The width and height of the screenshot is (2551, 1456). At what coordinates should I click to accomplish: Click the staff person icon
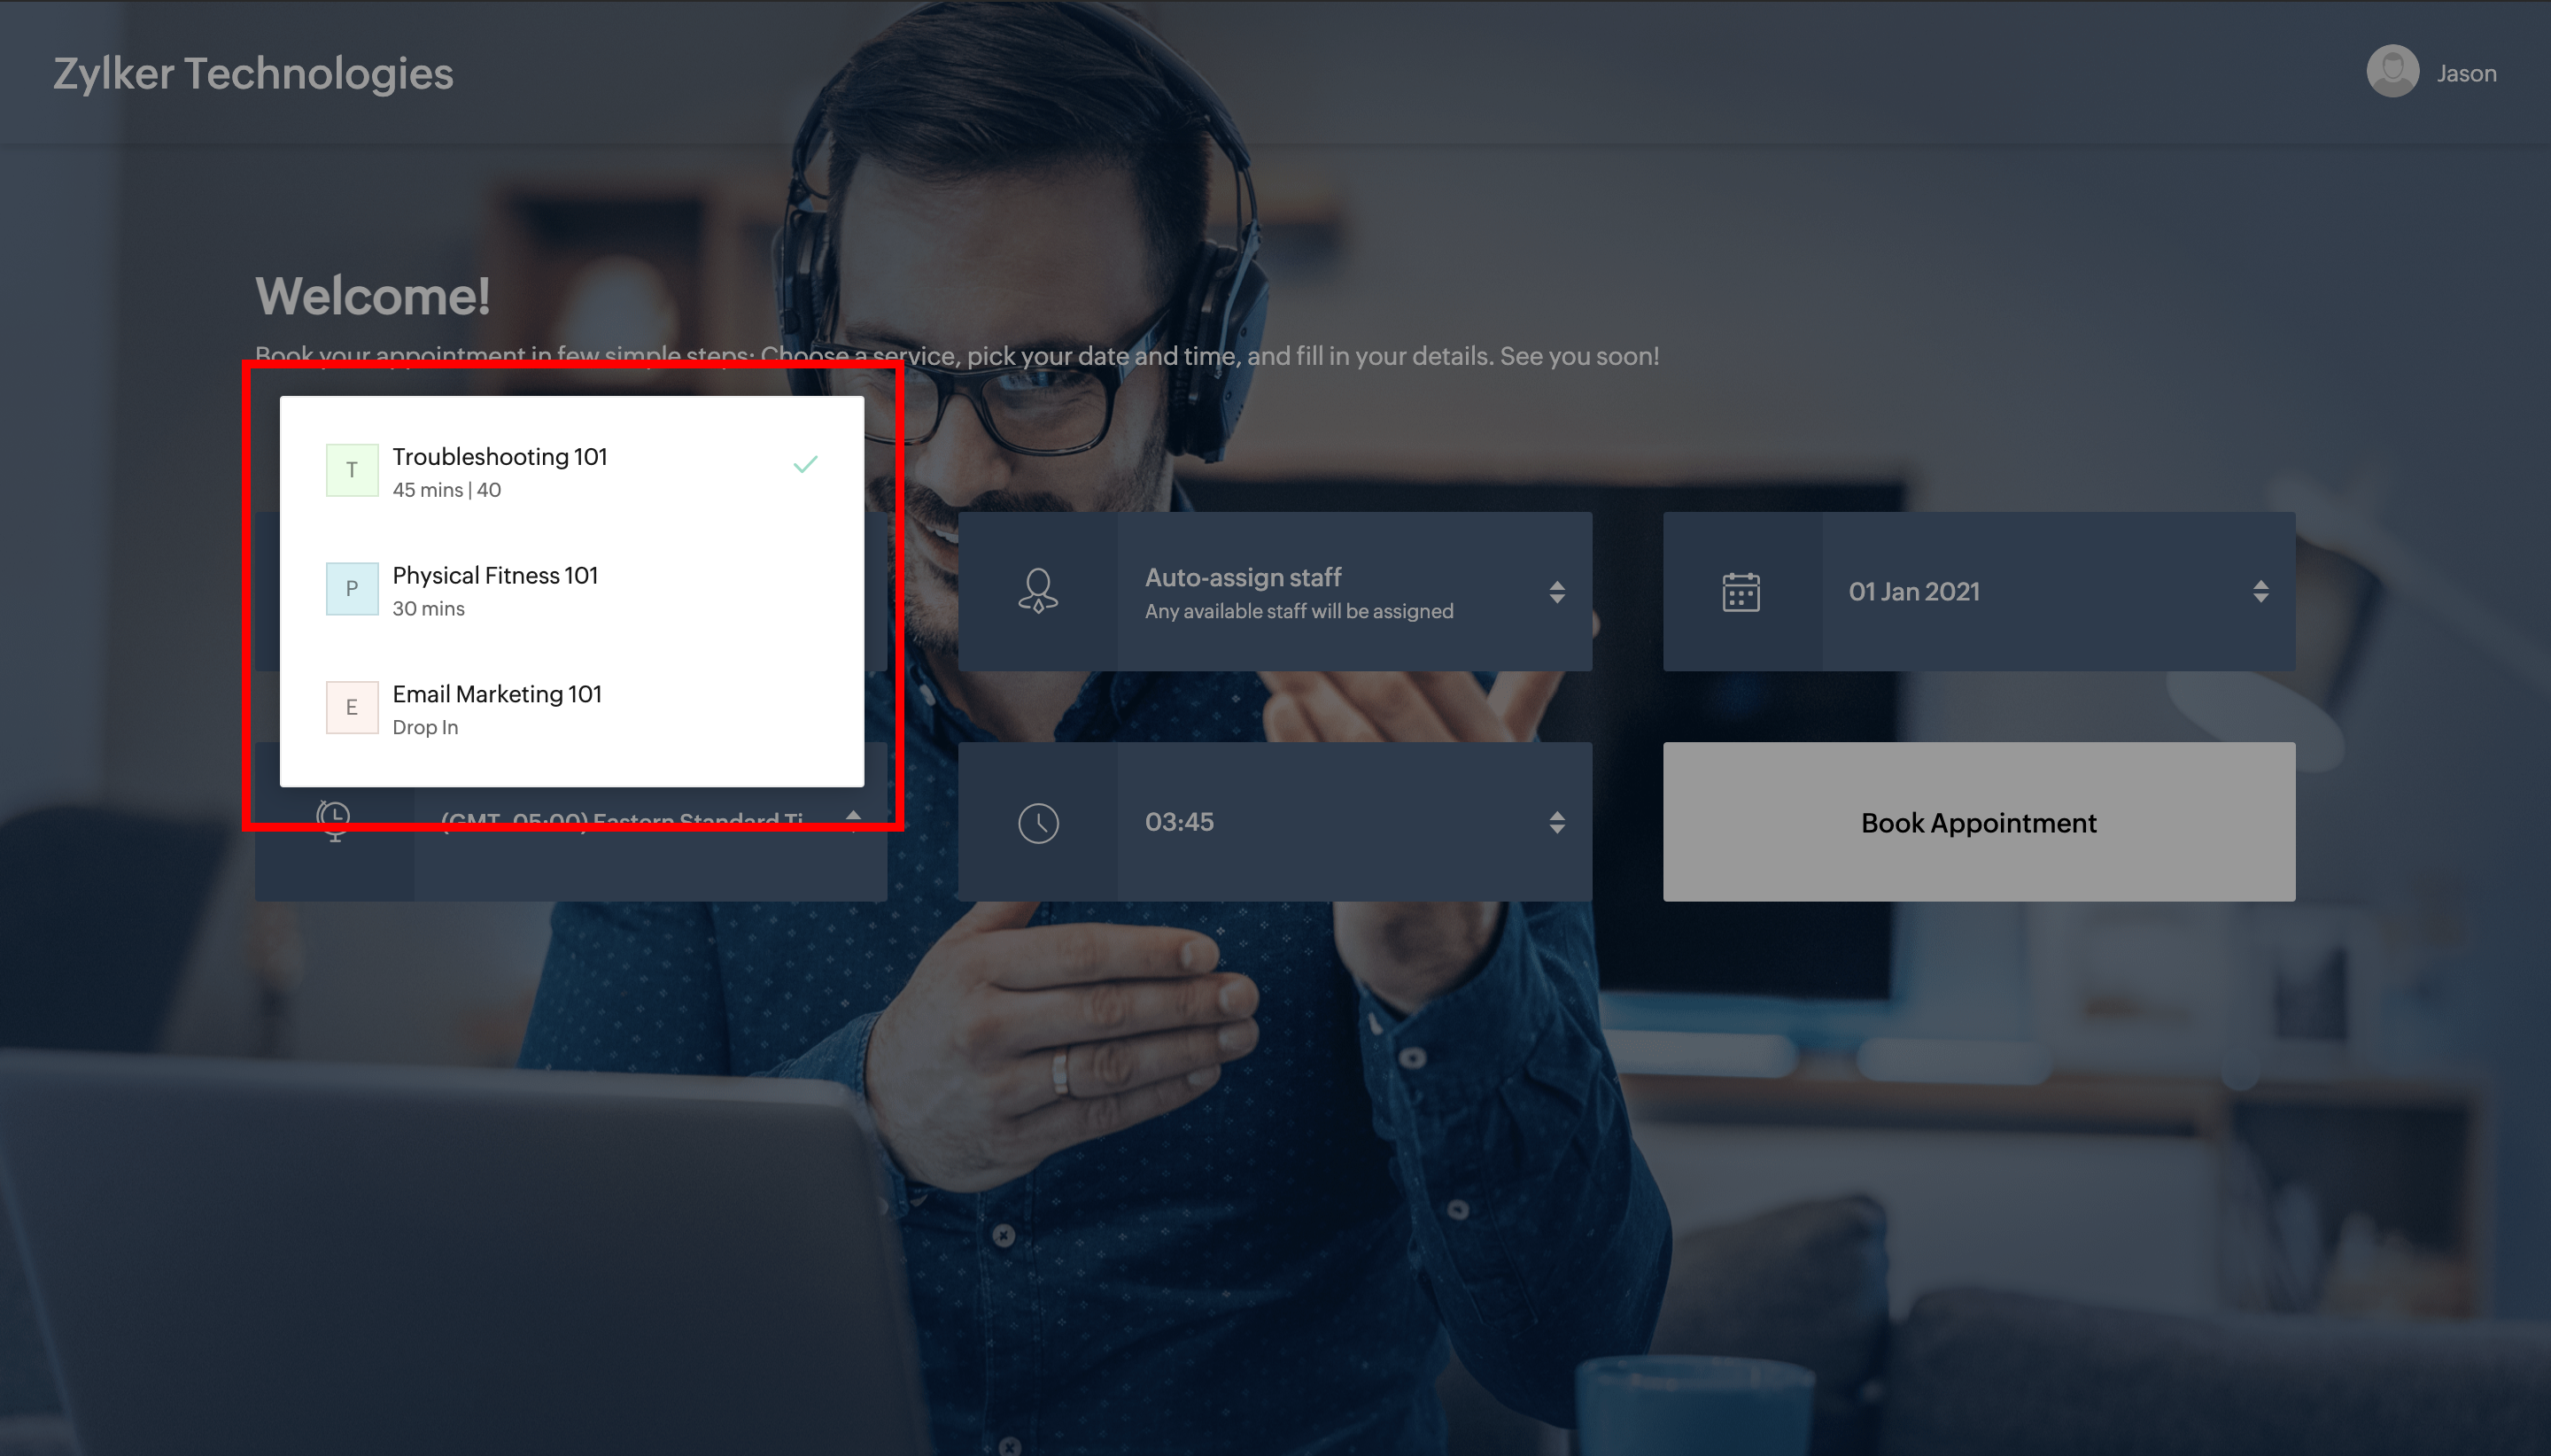(x=1038, y=591)
